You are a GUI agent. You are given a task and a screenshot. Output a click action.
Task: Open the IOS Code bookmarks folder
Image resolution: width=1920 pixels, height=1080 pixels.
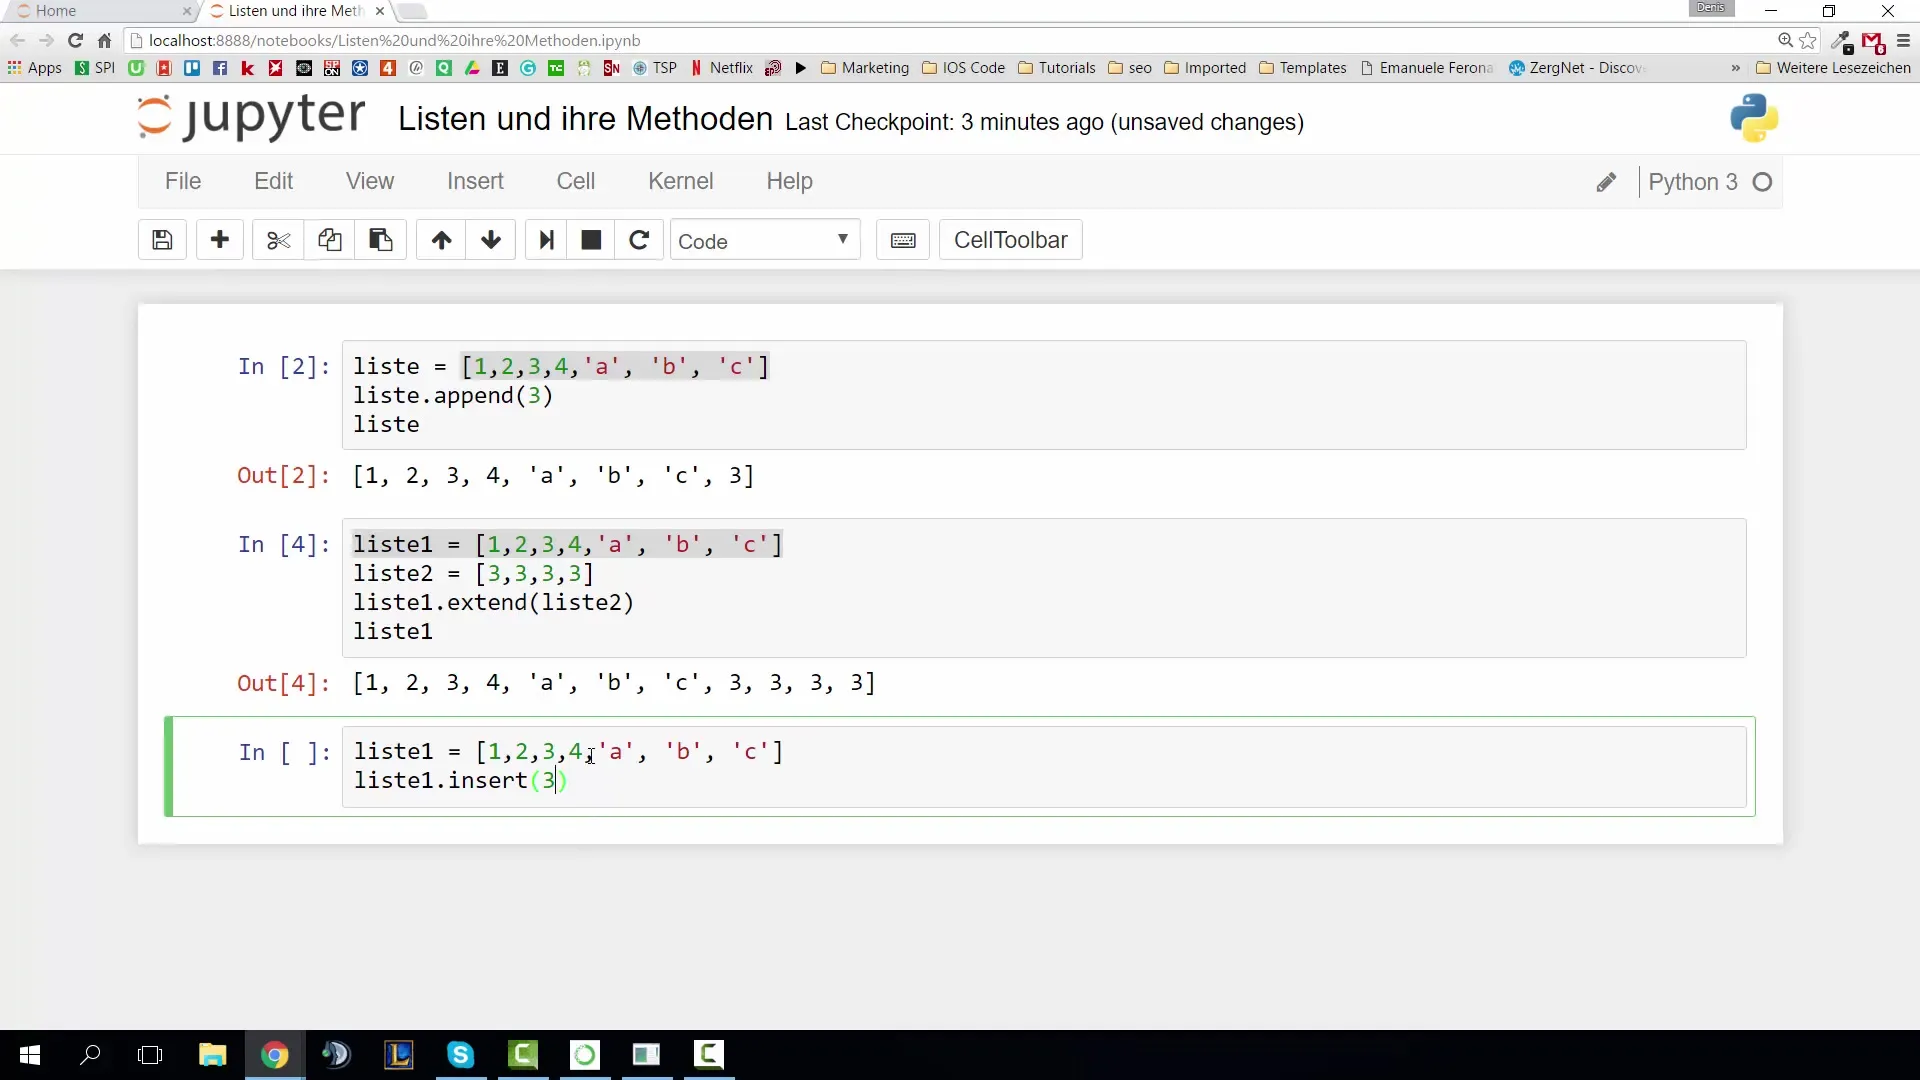coord(964,68)
